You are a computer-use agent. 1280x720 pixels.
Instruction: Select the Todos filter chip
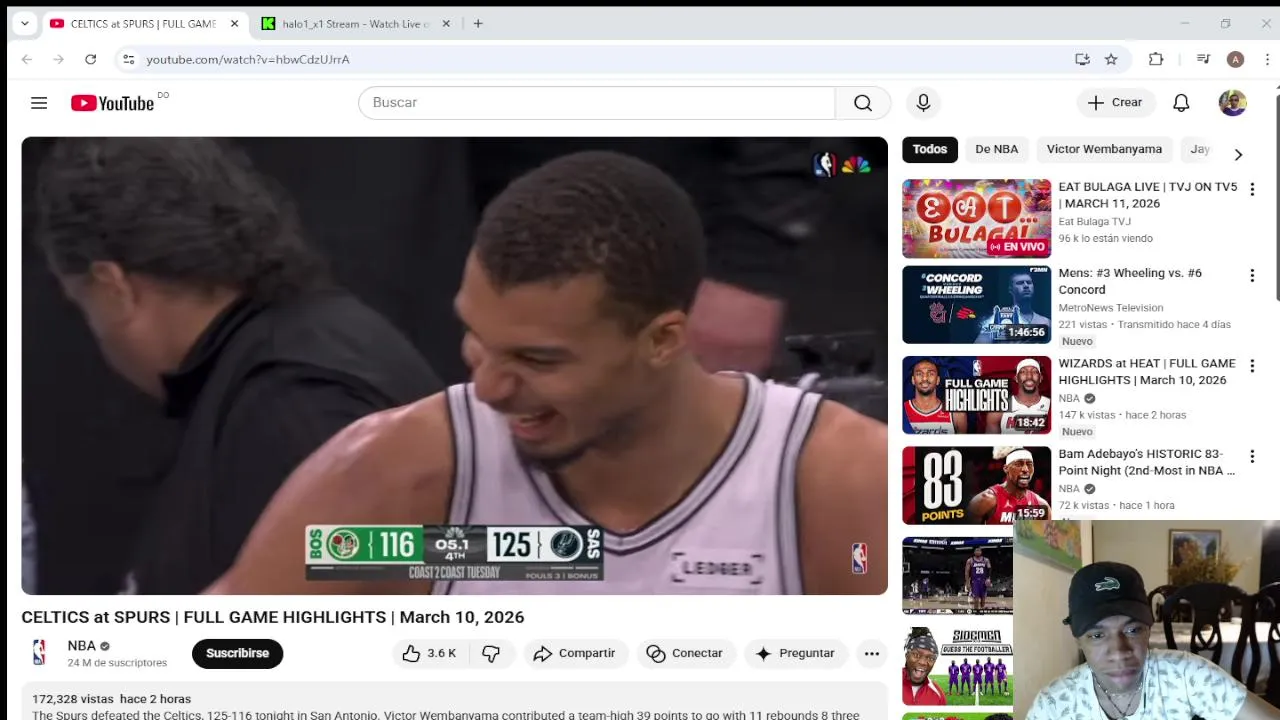click(930, 149)
